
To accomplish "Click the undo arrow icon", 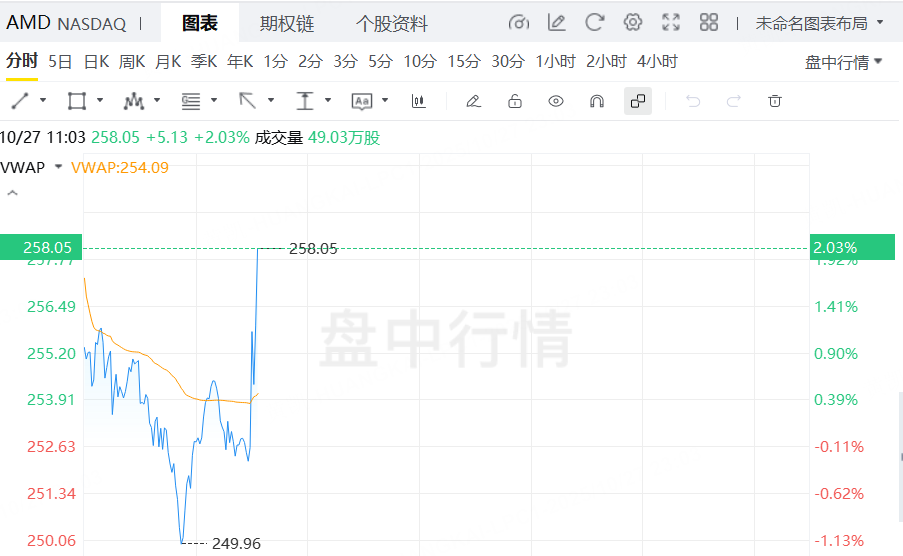I will [693, 101].
